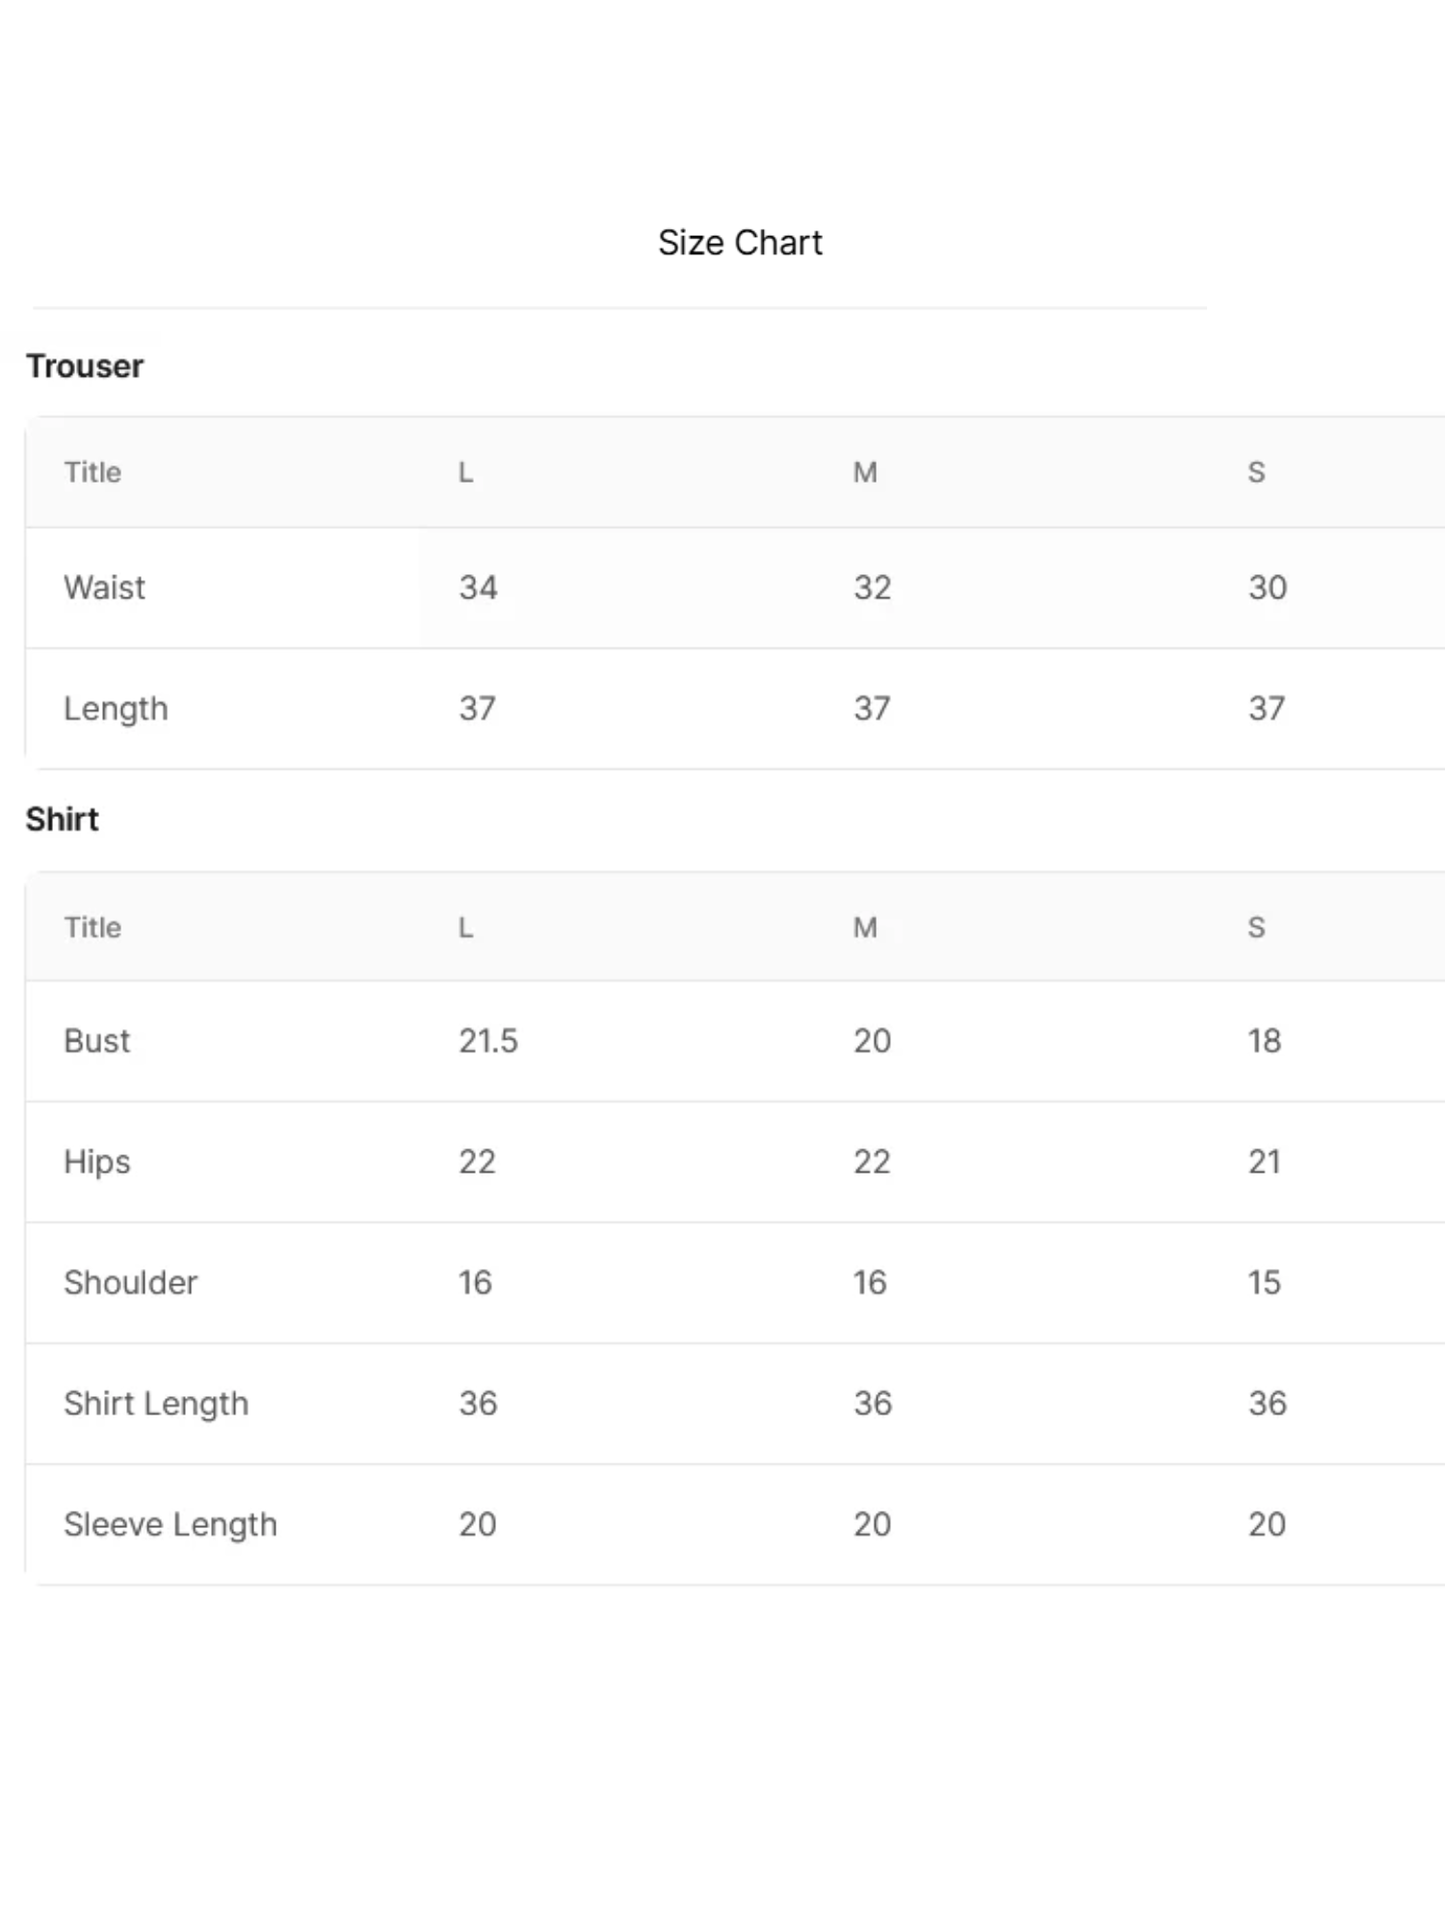Select the Shirt section title
This screenshot has height=1927, width=1445.
point(62,819)
